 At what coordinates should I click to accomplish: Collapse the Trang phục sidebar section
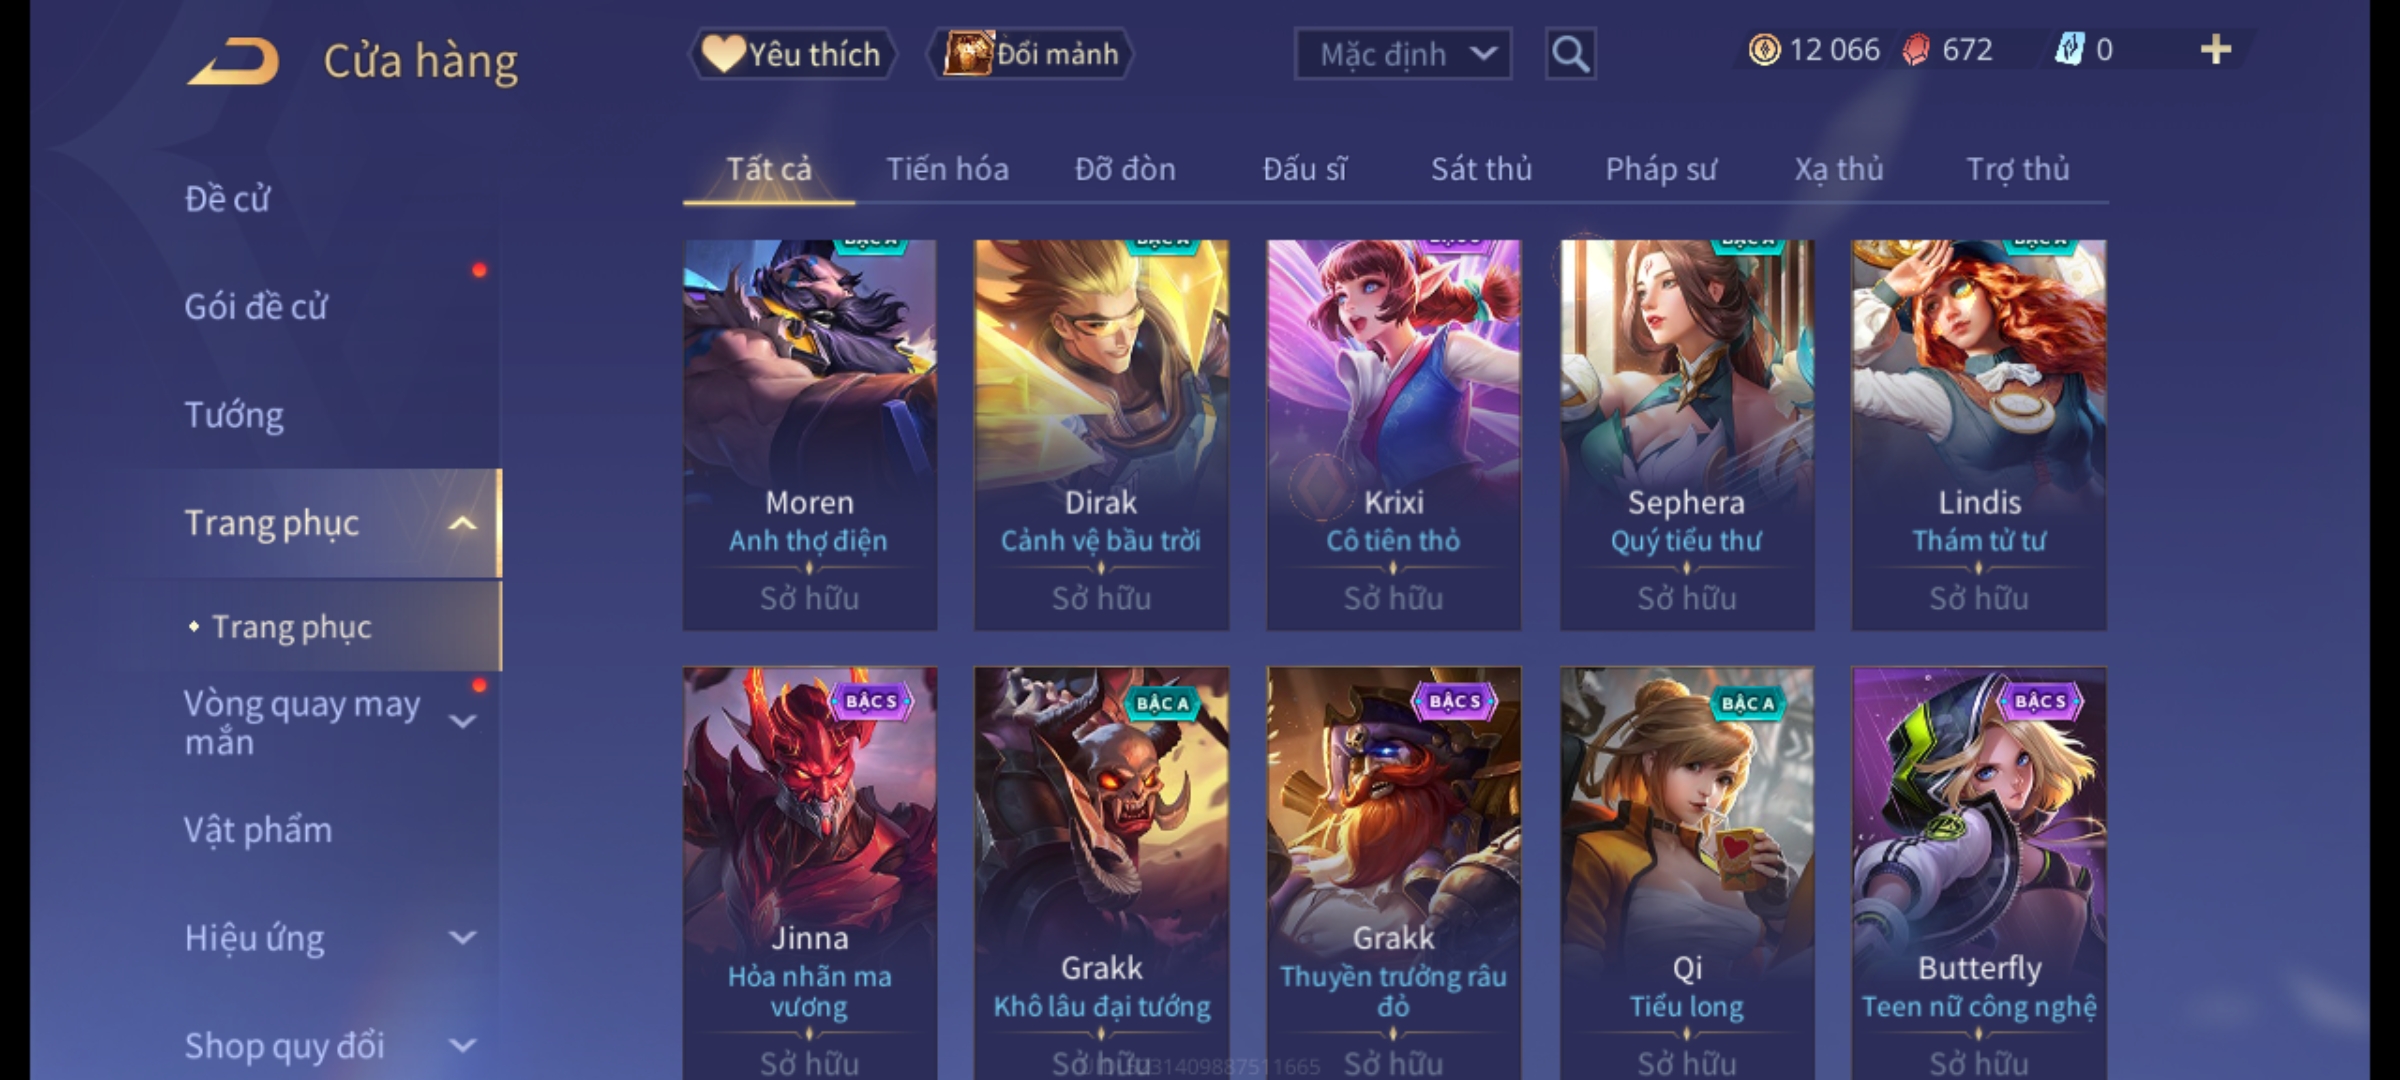click(x=463, y=523)
